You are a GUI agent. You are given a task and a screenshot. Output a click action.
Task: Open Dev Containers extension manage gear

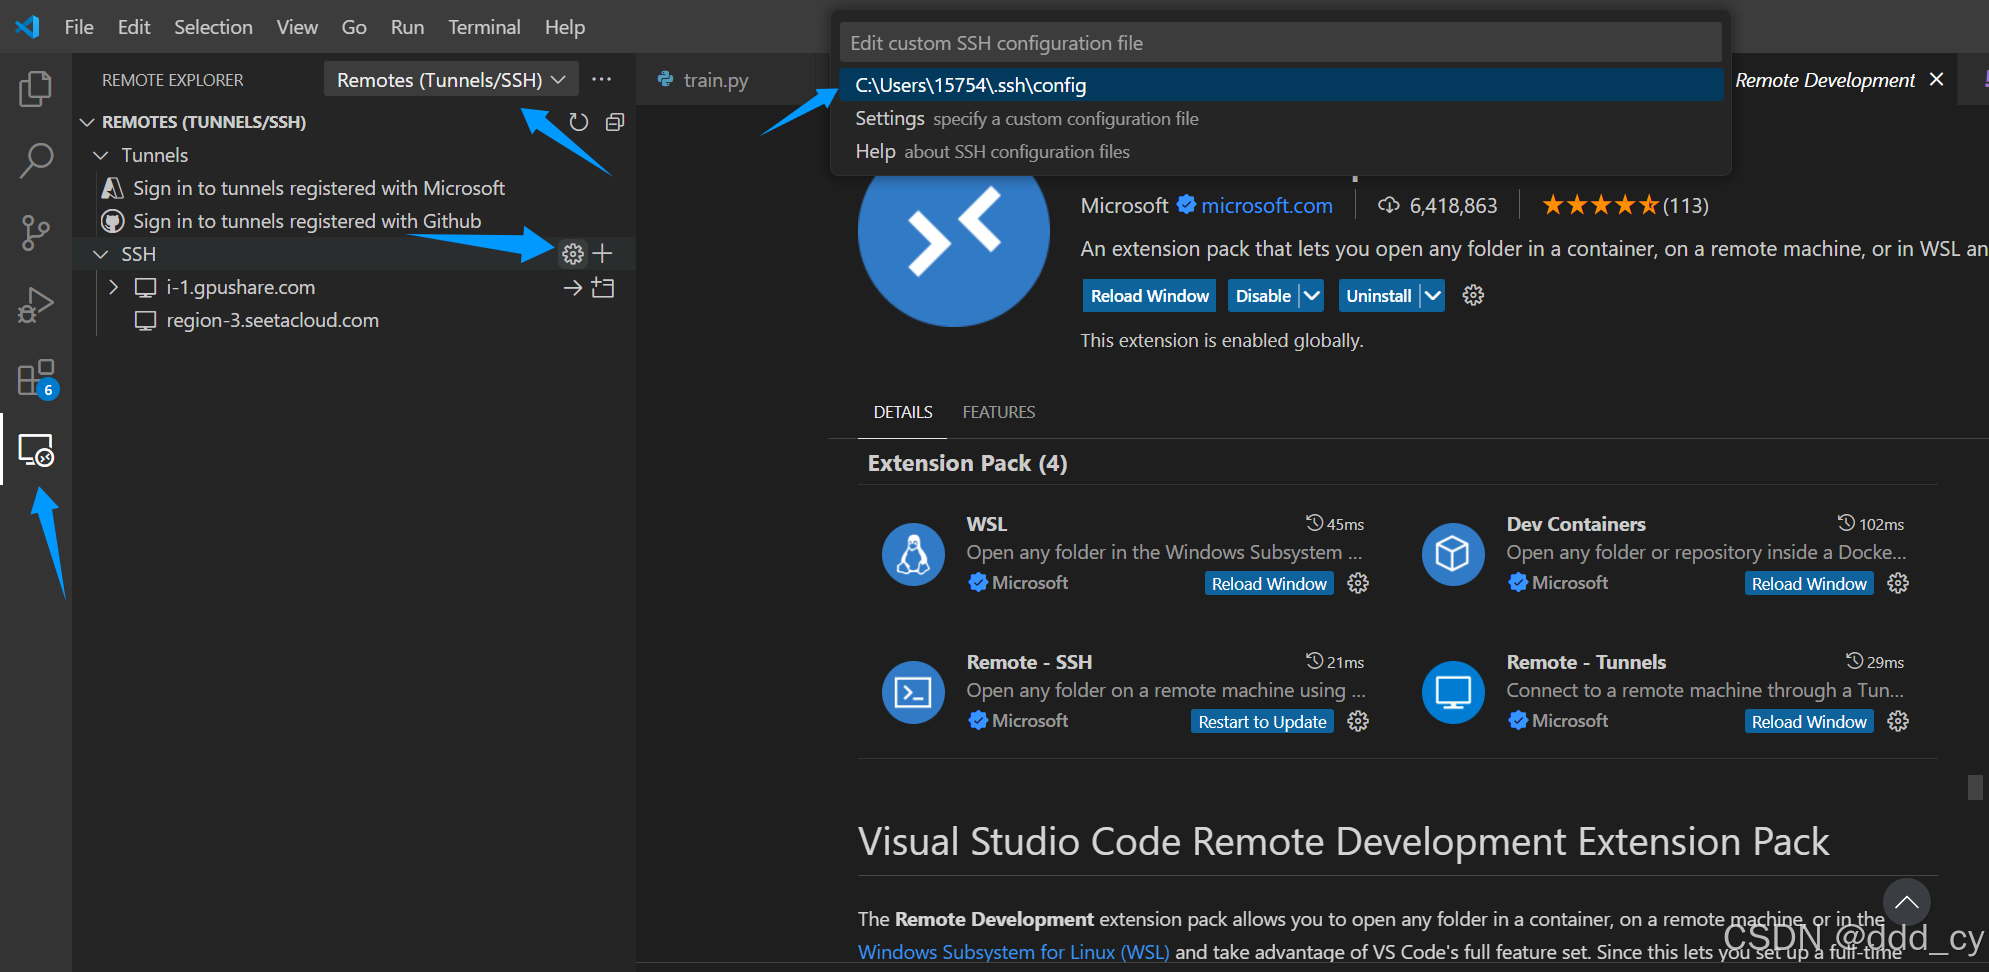click(1898, 583)
